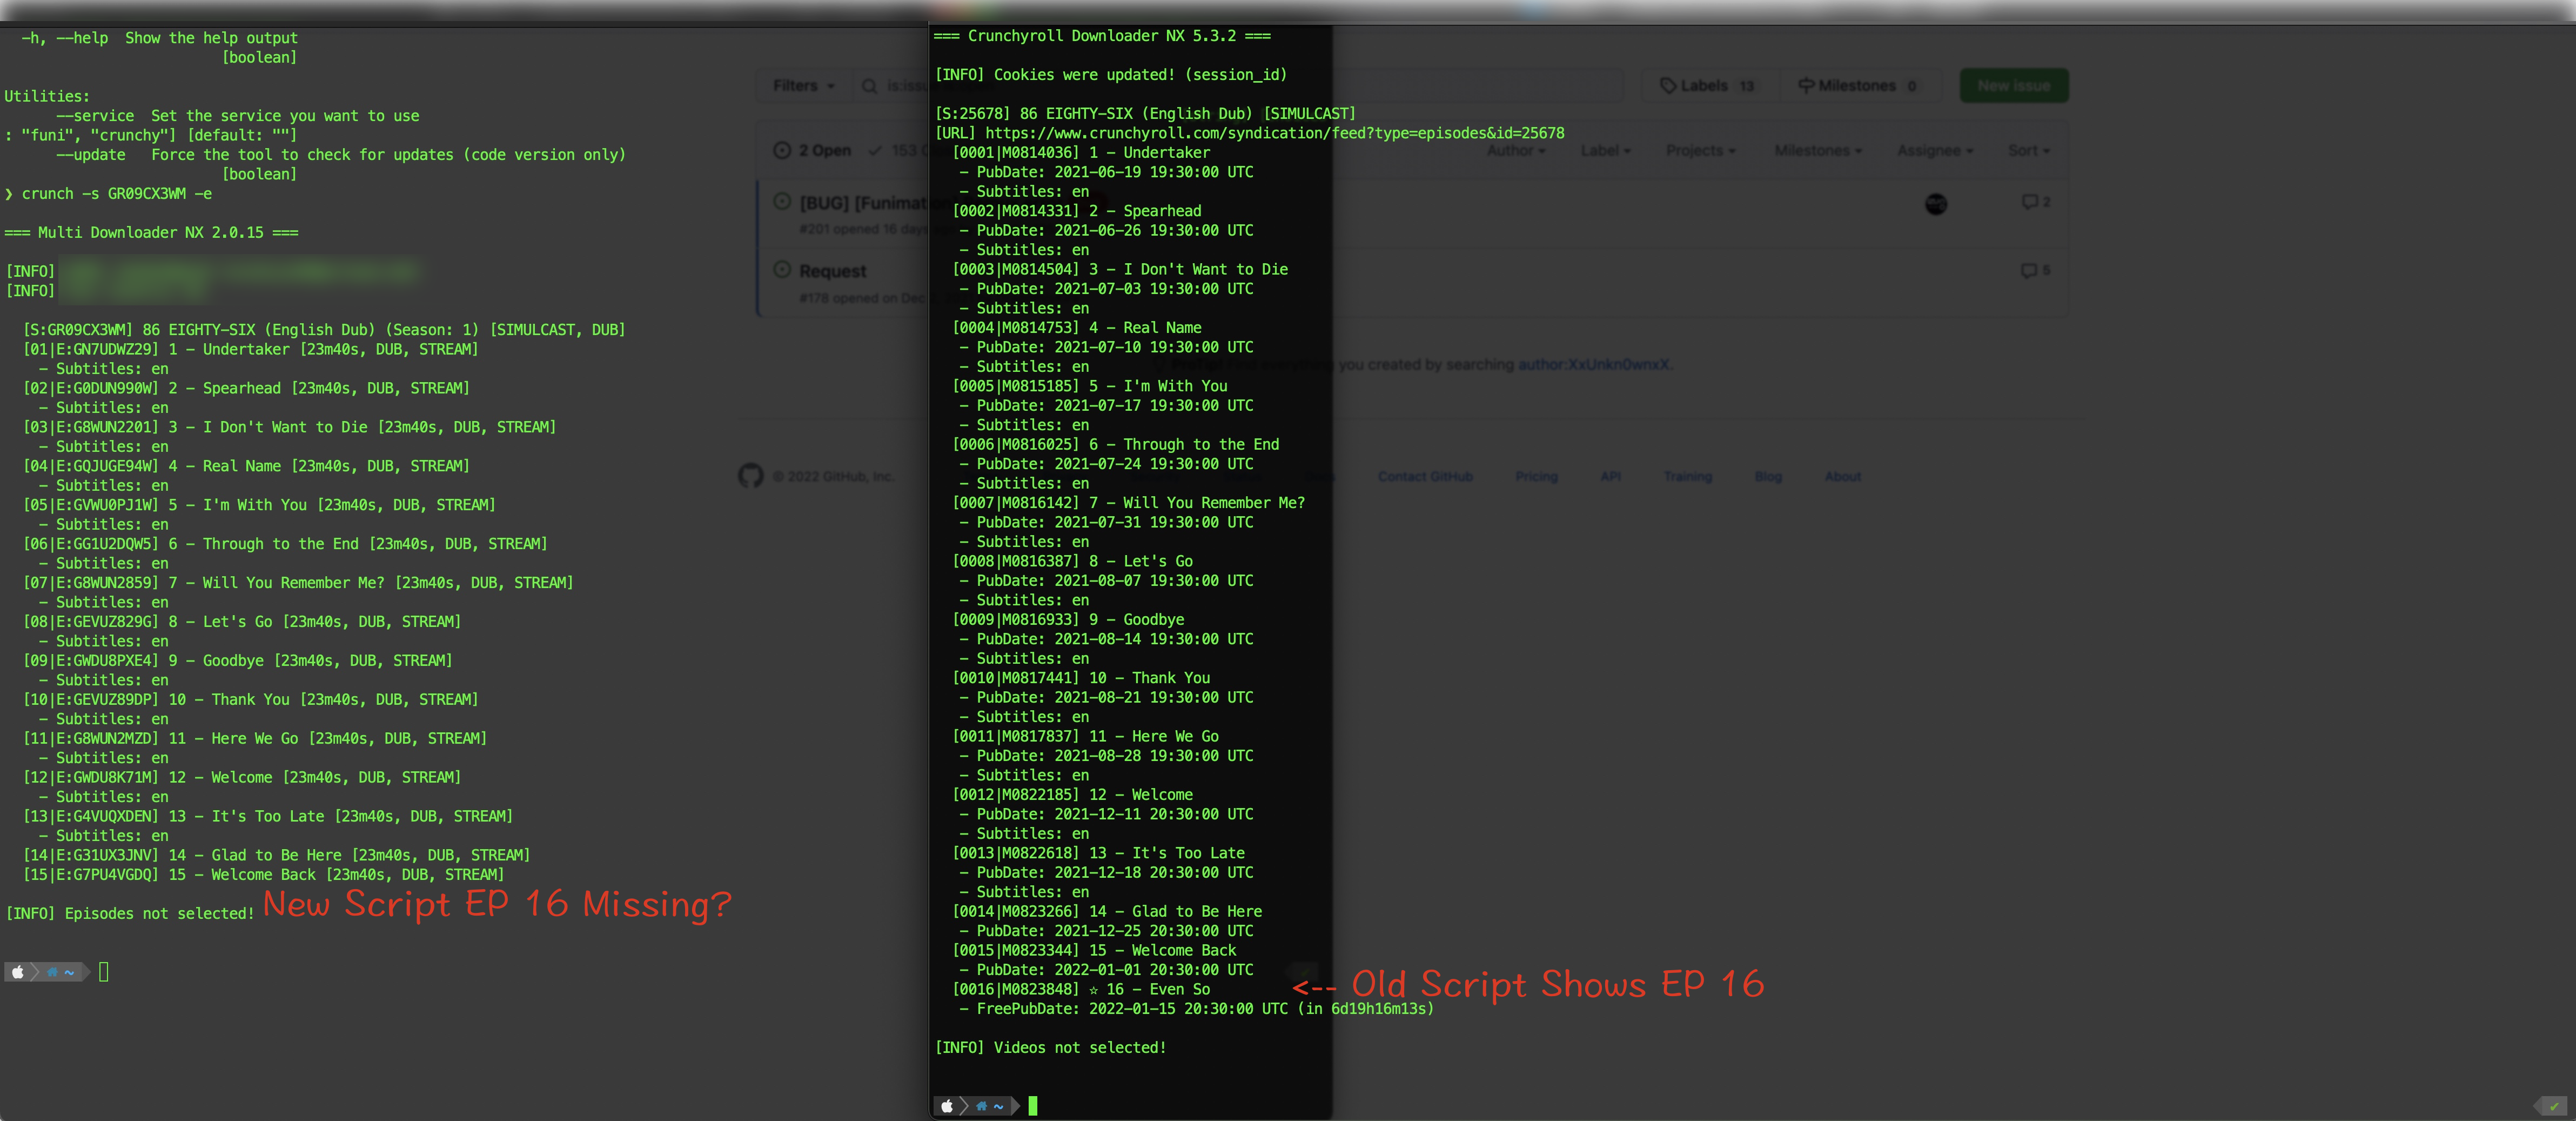2576x1121 pixels.
Task: Expand the Milestones filter dropdown in issue header
Action: click(1818, 151)
